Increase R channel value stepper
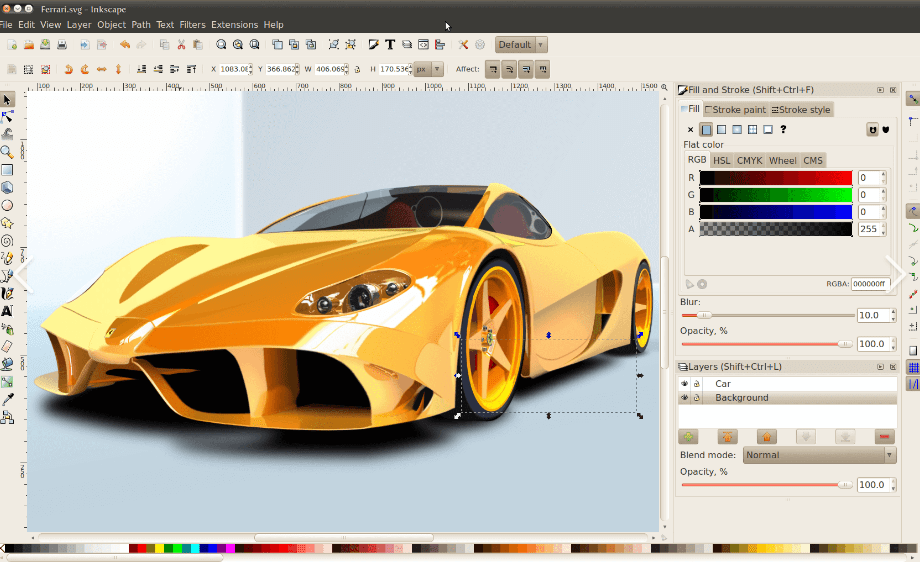The width and height of the screenshot is (920, 562). pos(883,174)
